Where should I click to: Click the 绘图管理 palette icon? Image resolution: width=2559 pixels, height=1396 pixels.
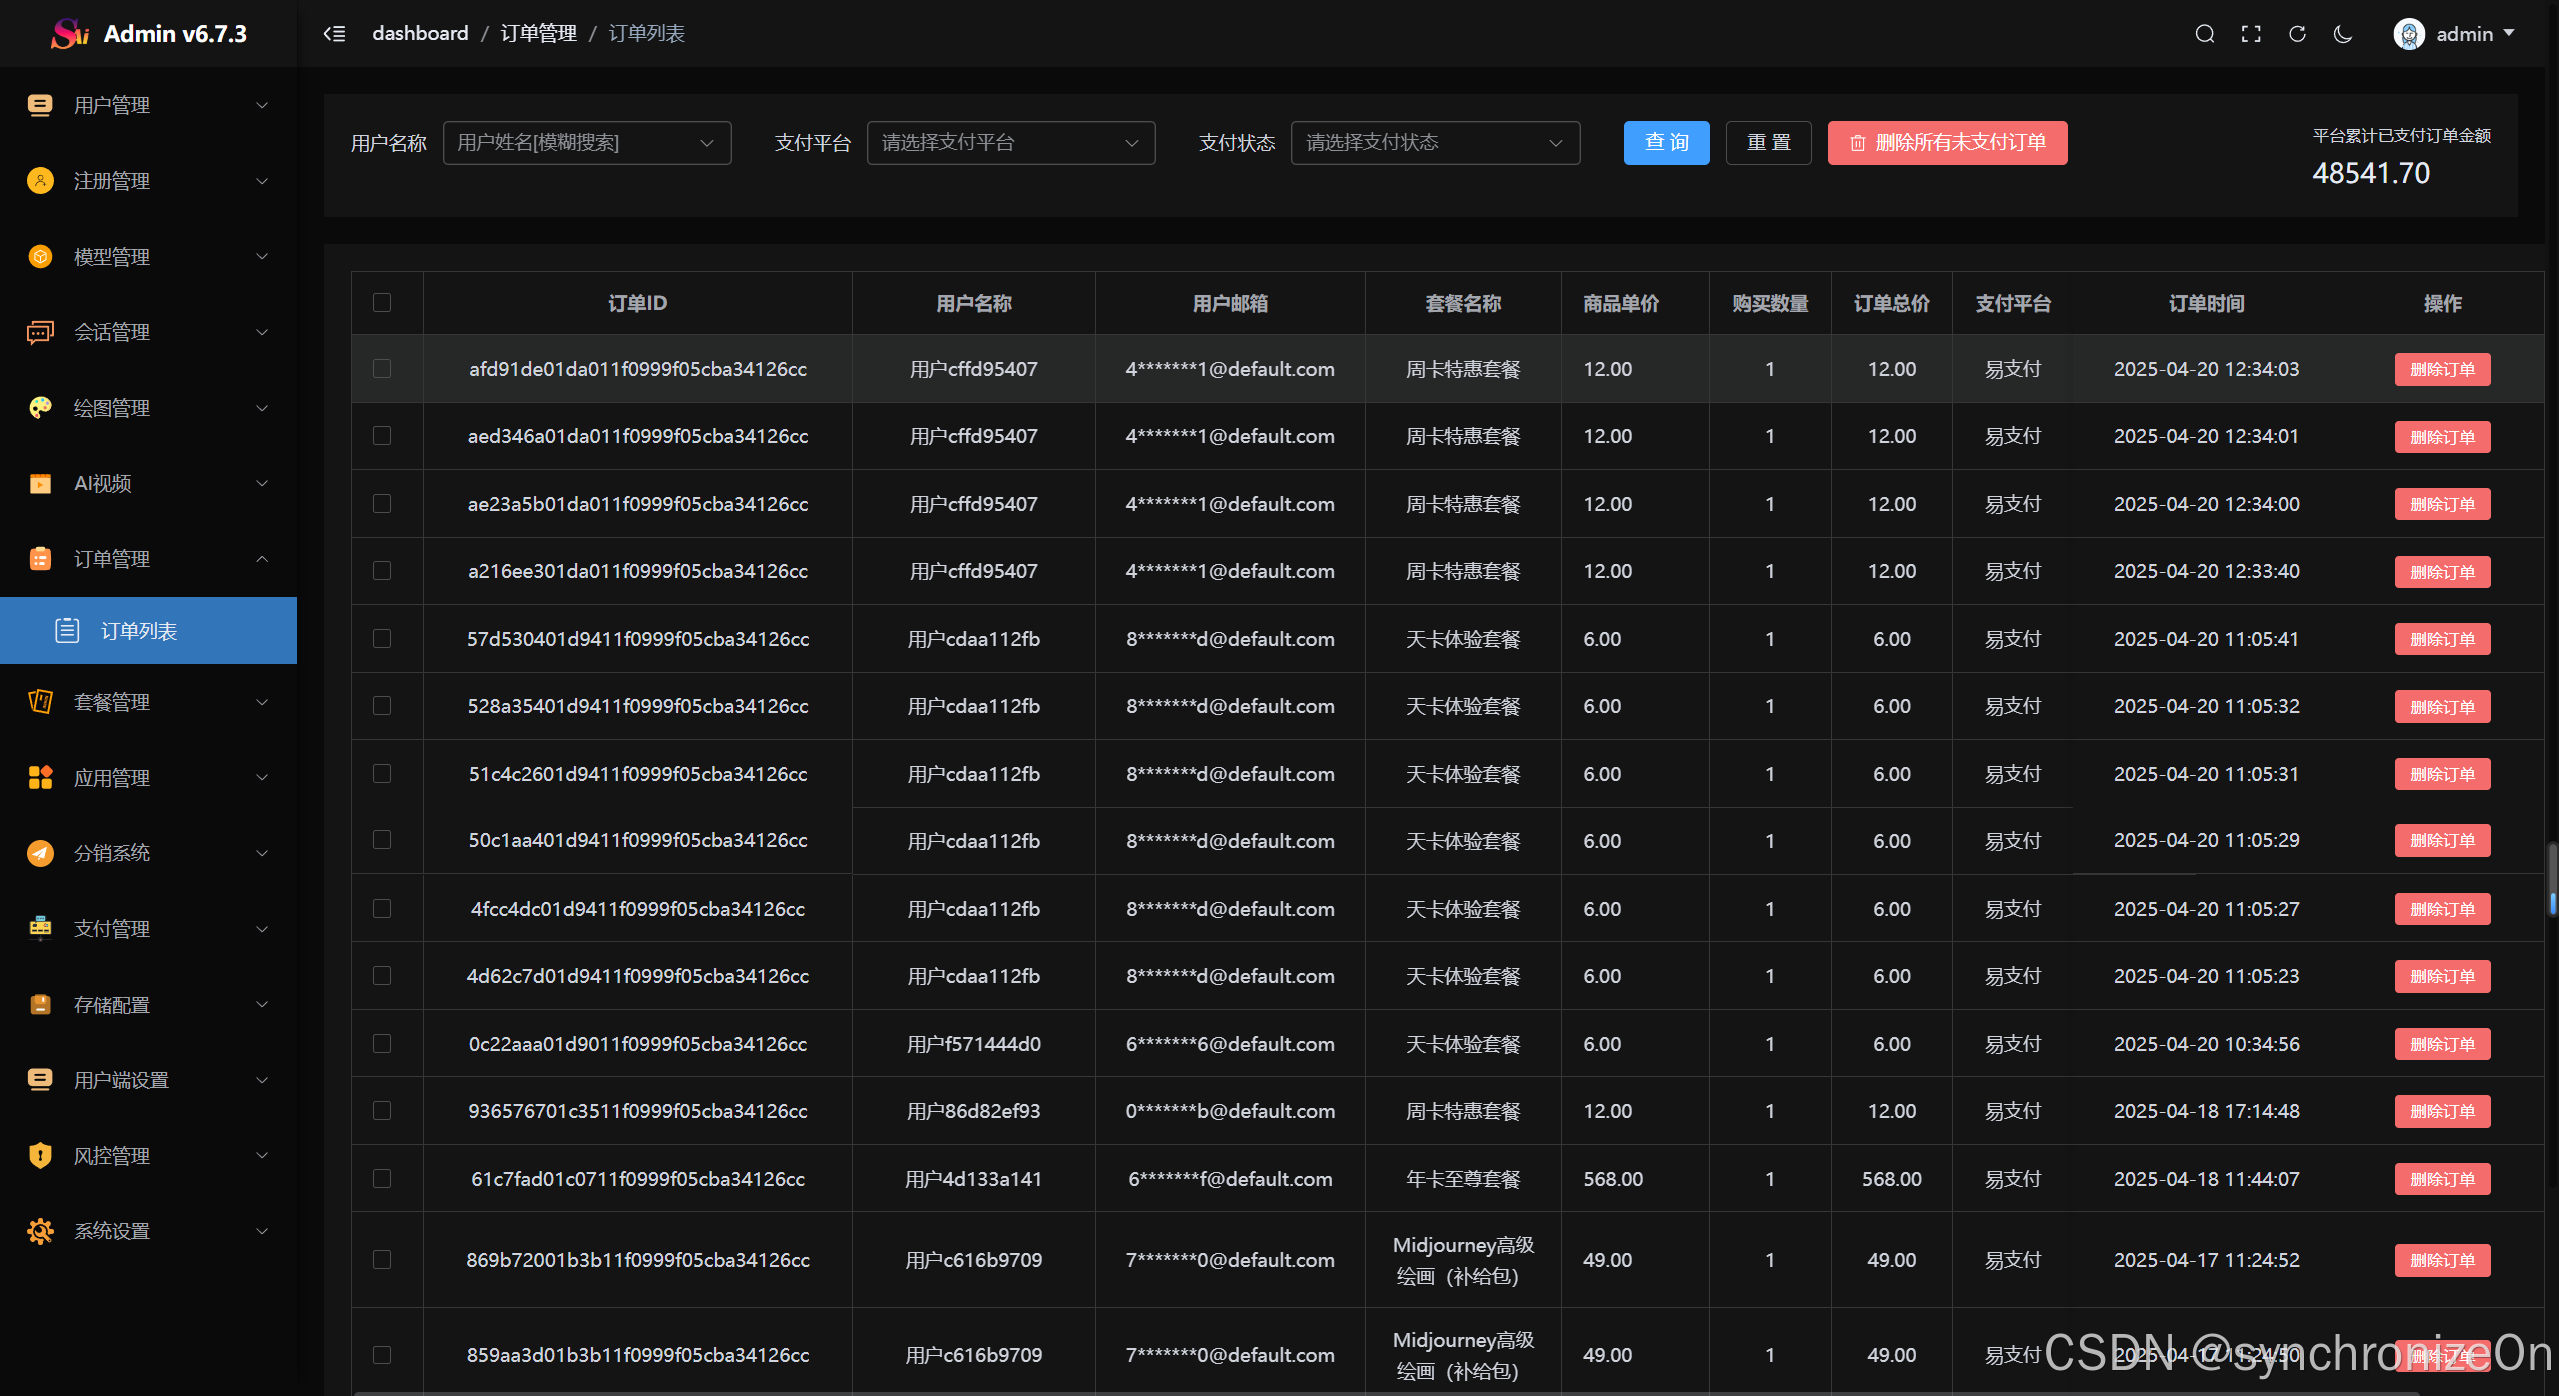point(40,407)
